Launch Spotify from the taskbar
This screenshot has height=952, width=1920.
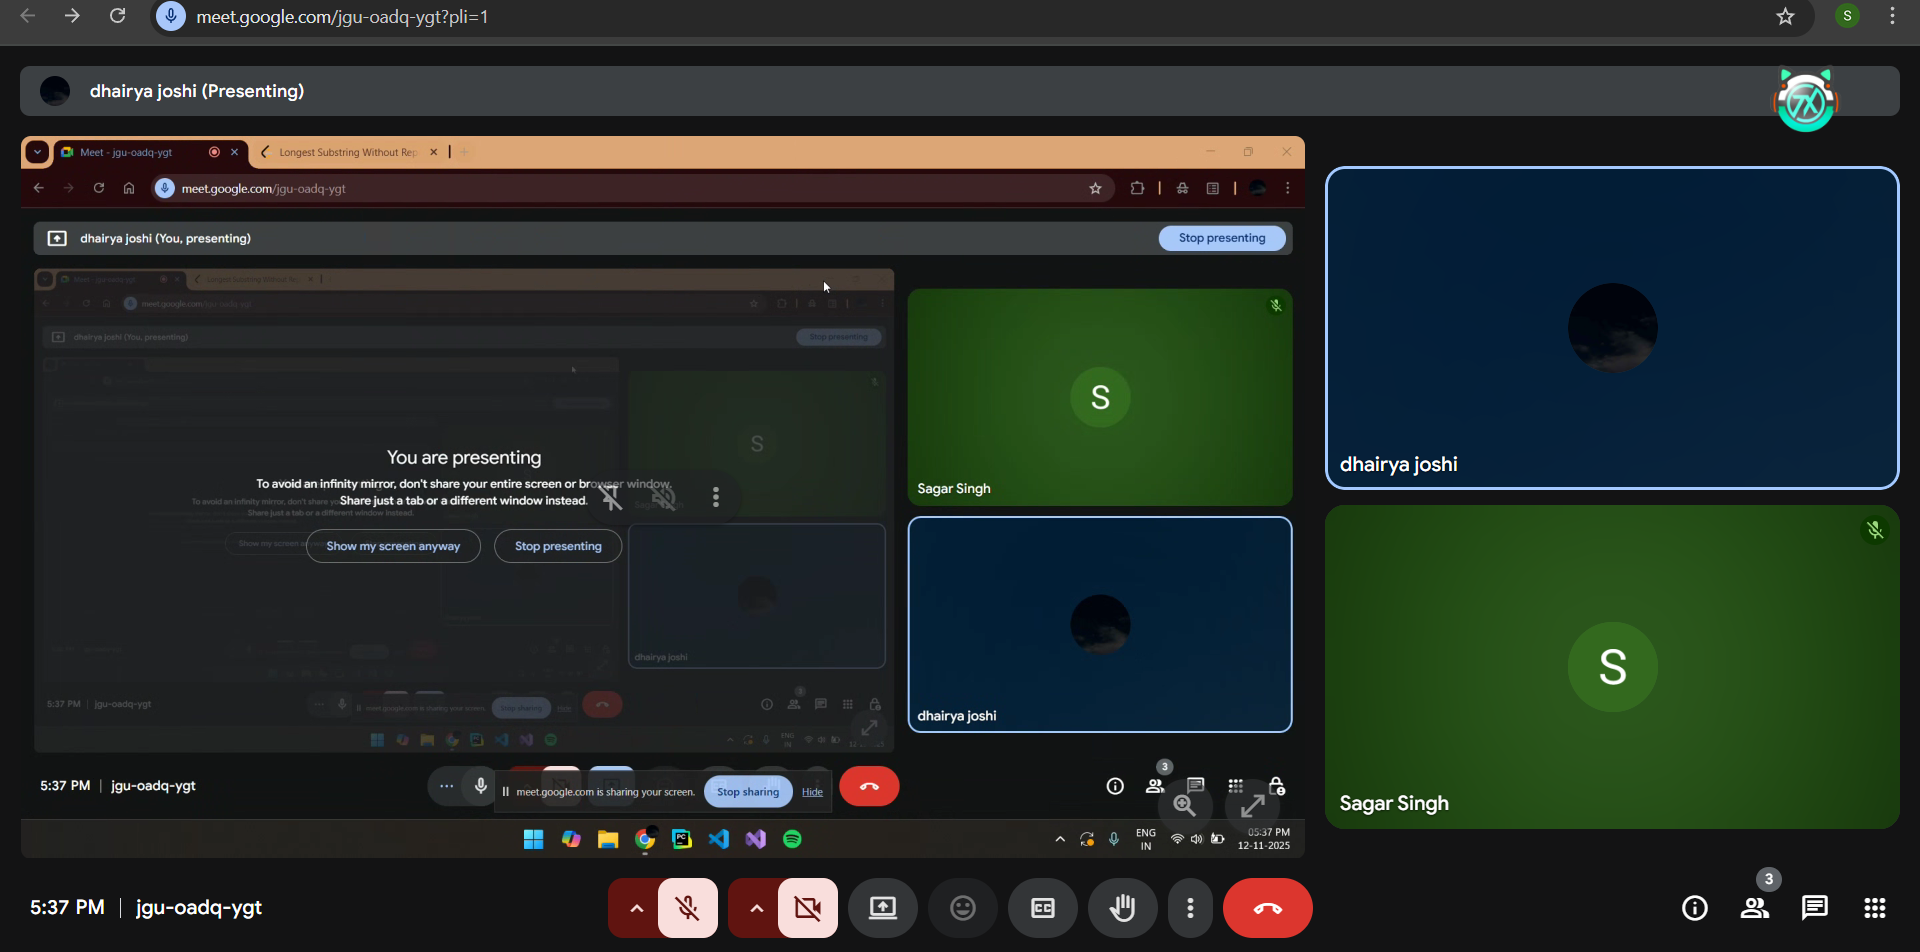pos(792,838)
